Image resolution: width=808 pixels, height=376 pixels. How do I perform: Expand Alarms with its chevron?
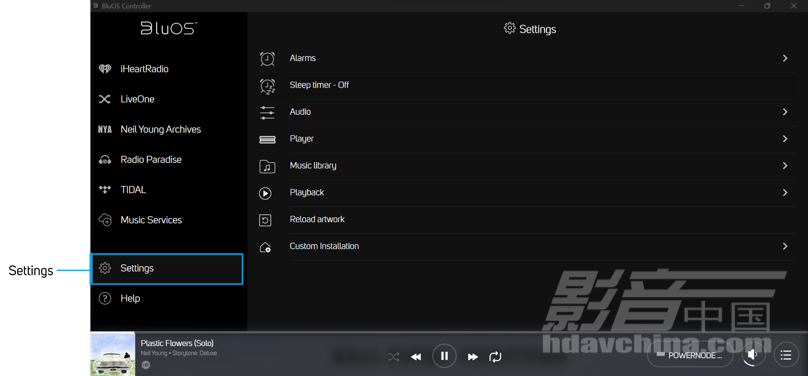click(785, 58)
